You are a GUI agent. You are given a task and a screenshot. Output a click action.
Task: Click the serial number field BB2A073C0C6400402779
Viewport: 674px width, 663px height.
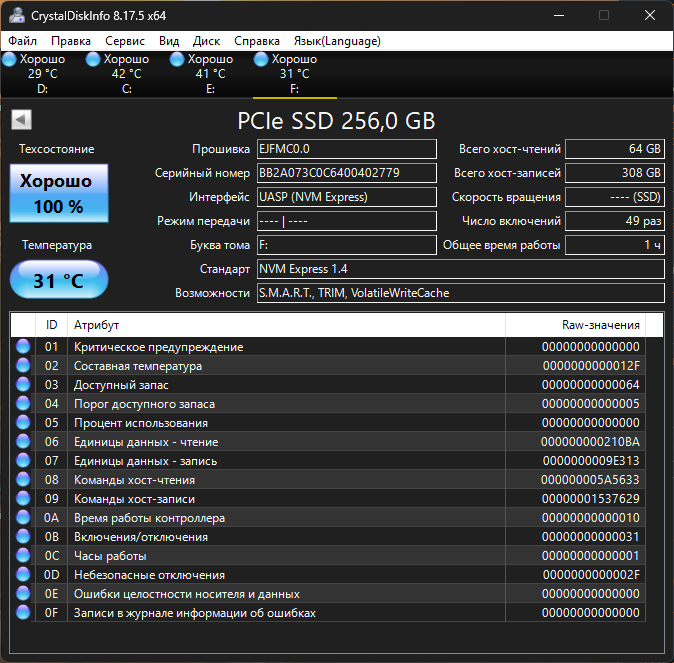point(346,173)
